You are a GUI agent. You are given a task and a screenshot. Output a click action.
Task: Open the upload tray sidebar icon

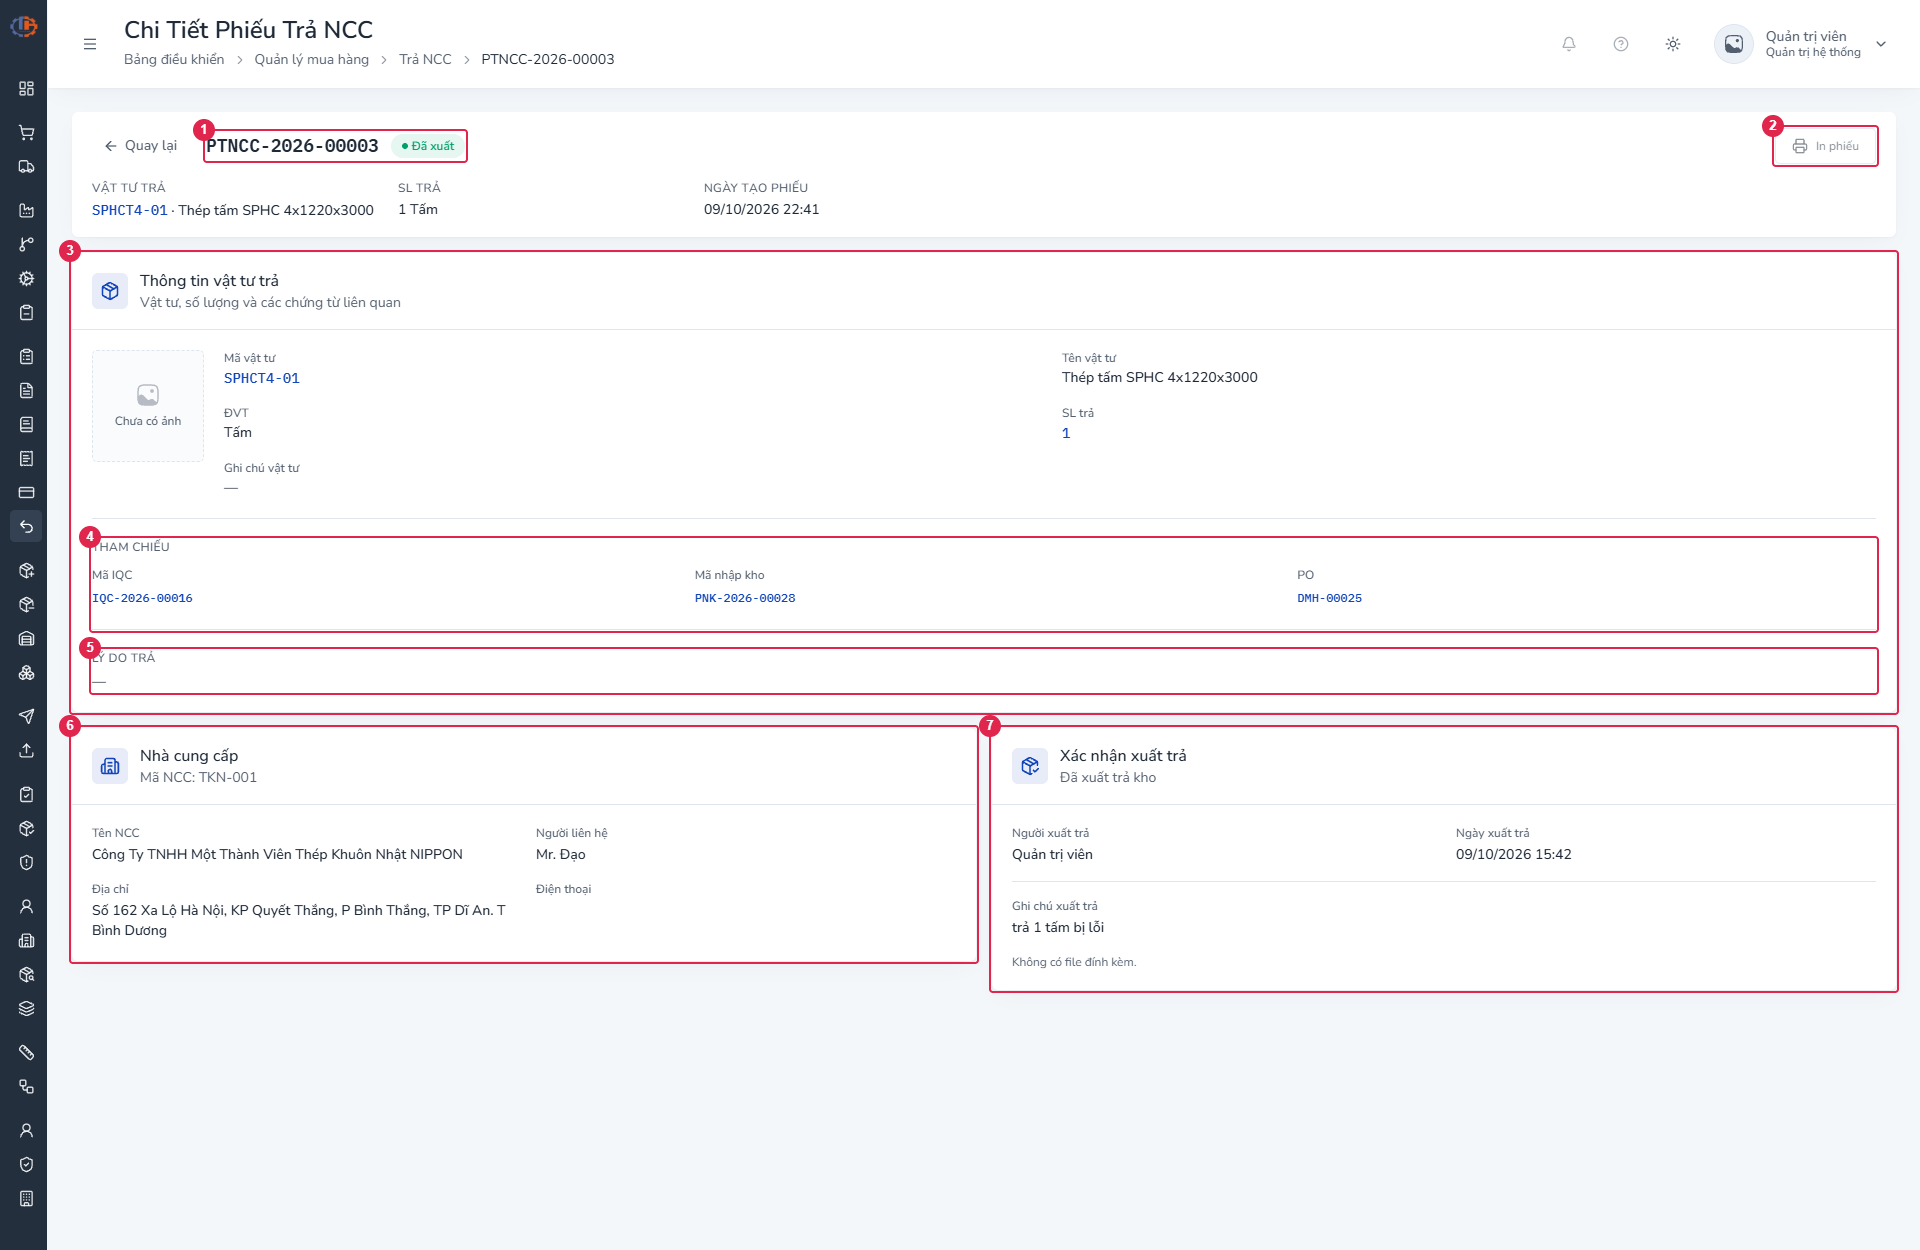pos(26,751)
